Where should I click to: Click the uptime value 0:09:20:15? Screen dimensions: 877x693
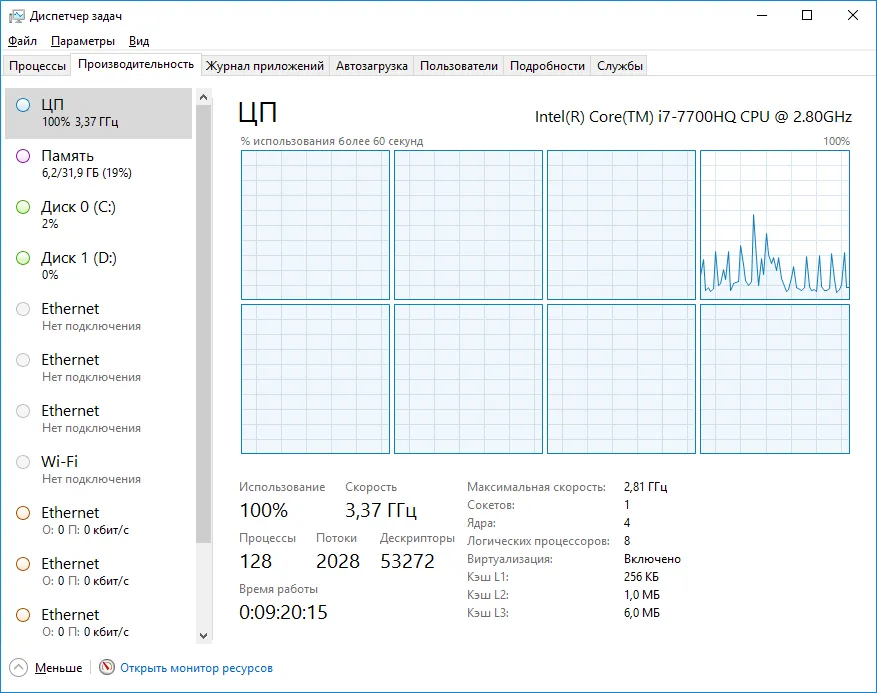pyautogui.click(x=283, y=612)
